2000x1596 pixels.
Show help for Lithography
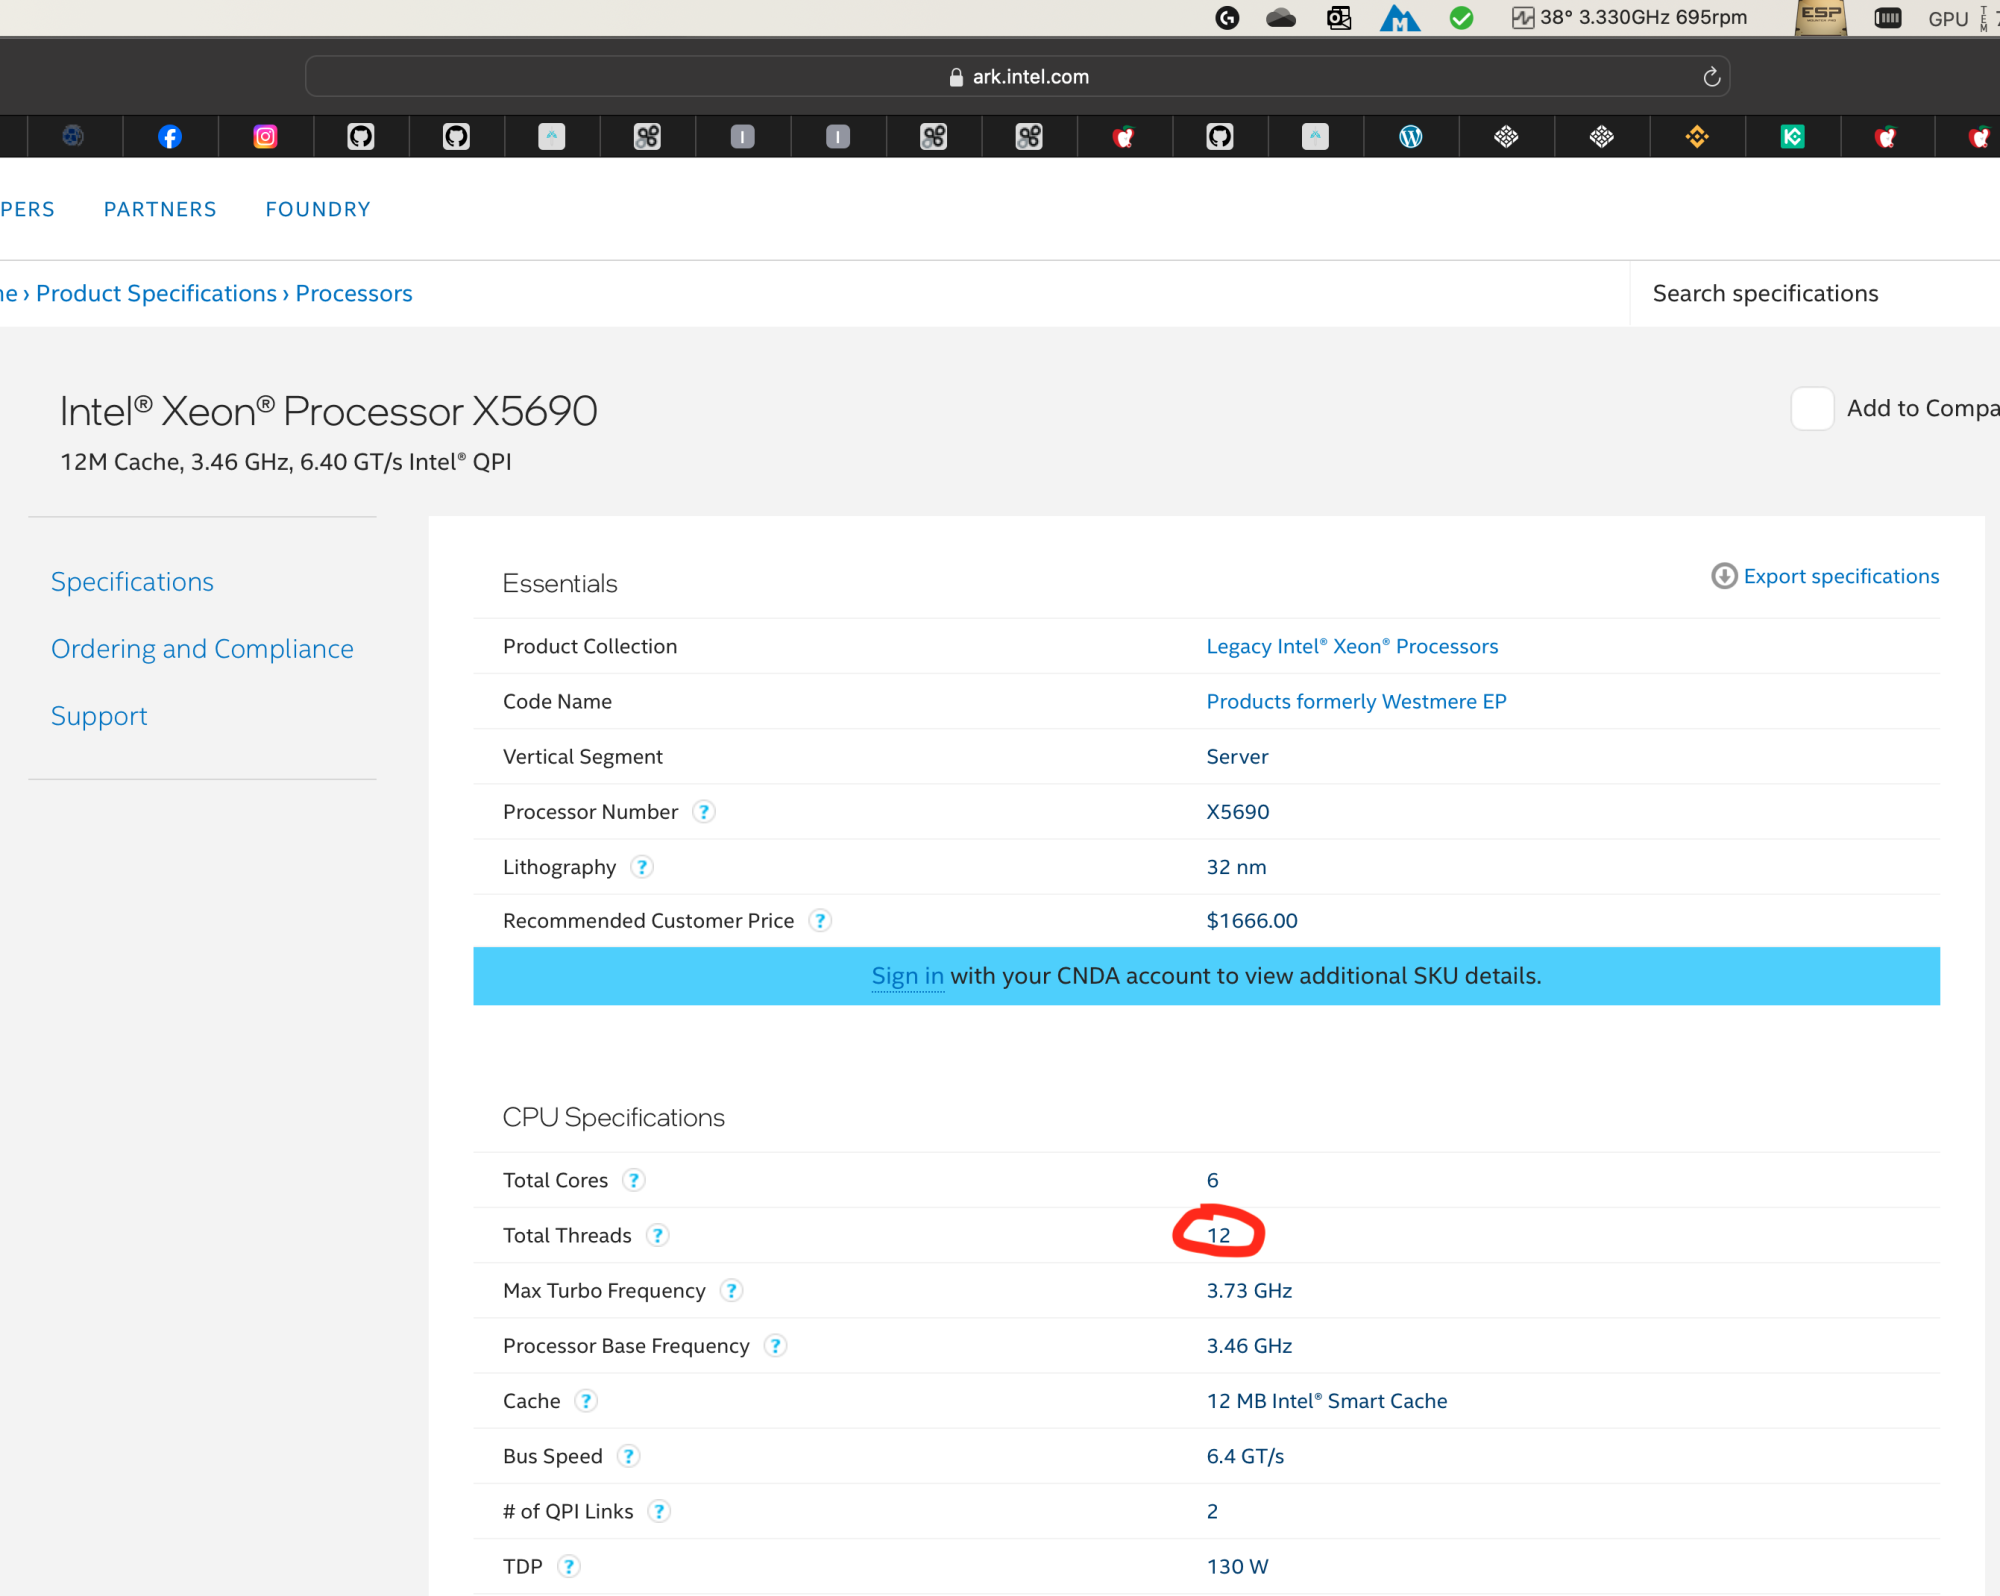pyautogui.click(x=642, y=867)
